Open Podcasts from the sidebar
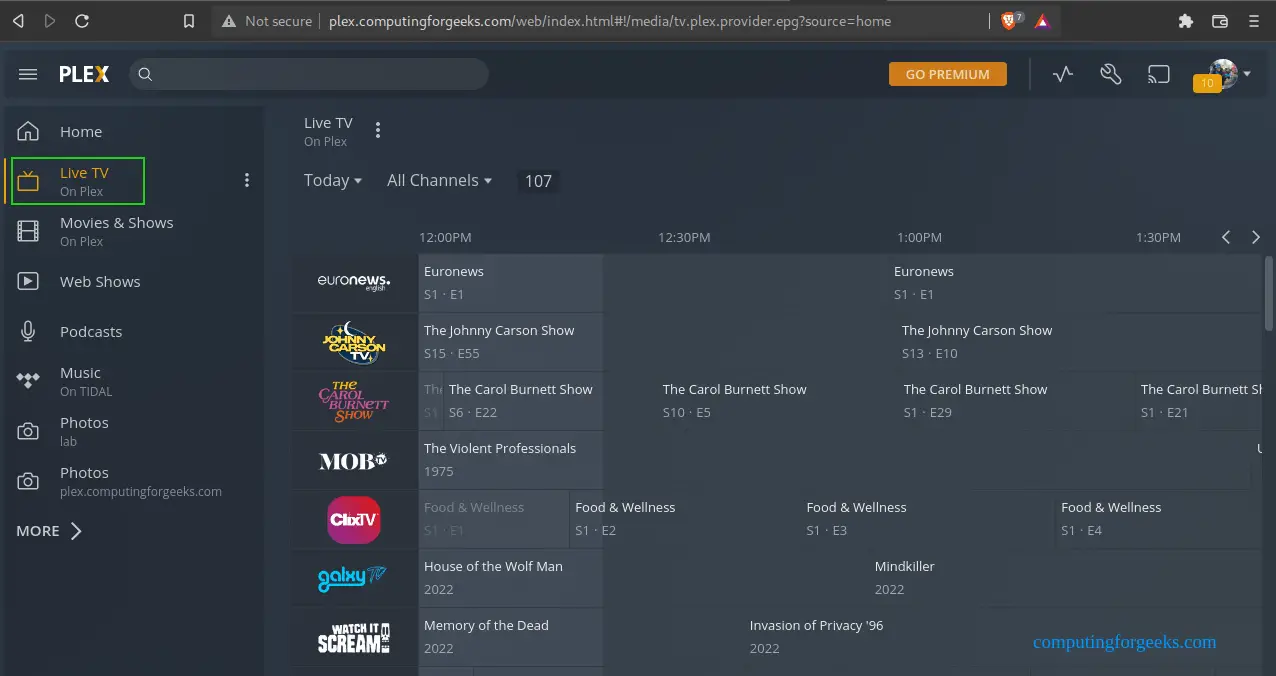The height and width of the screenshot is (676, 1276). (90, 332)
